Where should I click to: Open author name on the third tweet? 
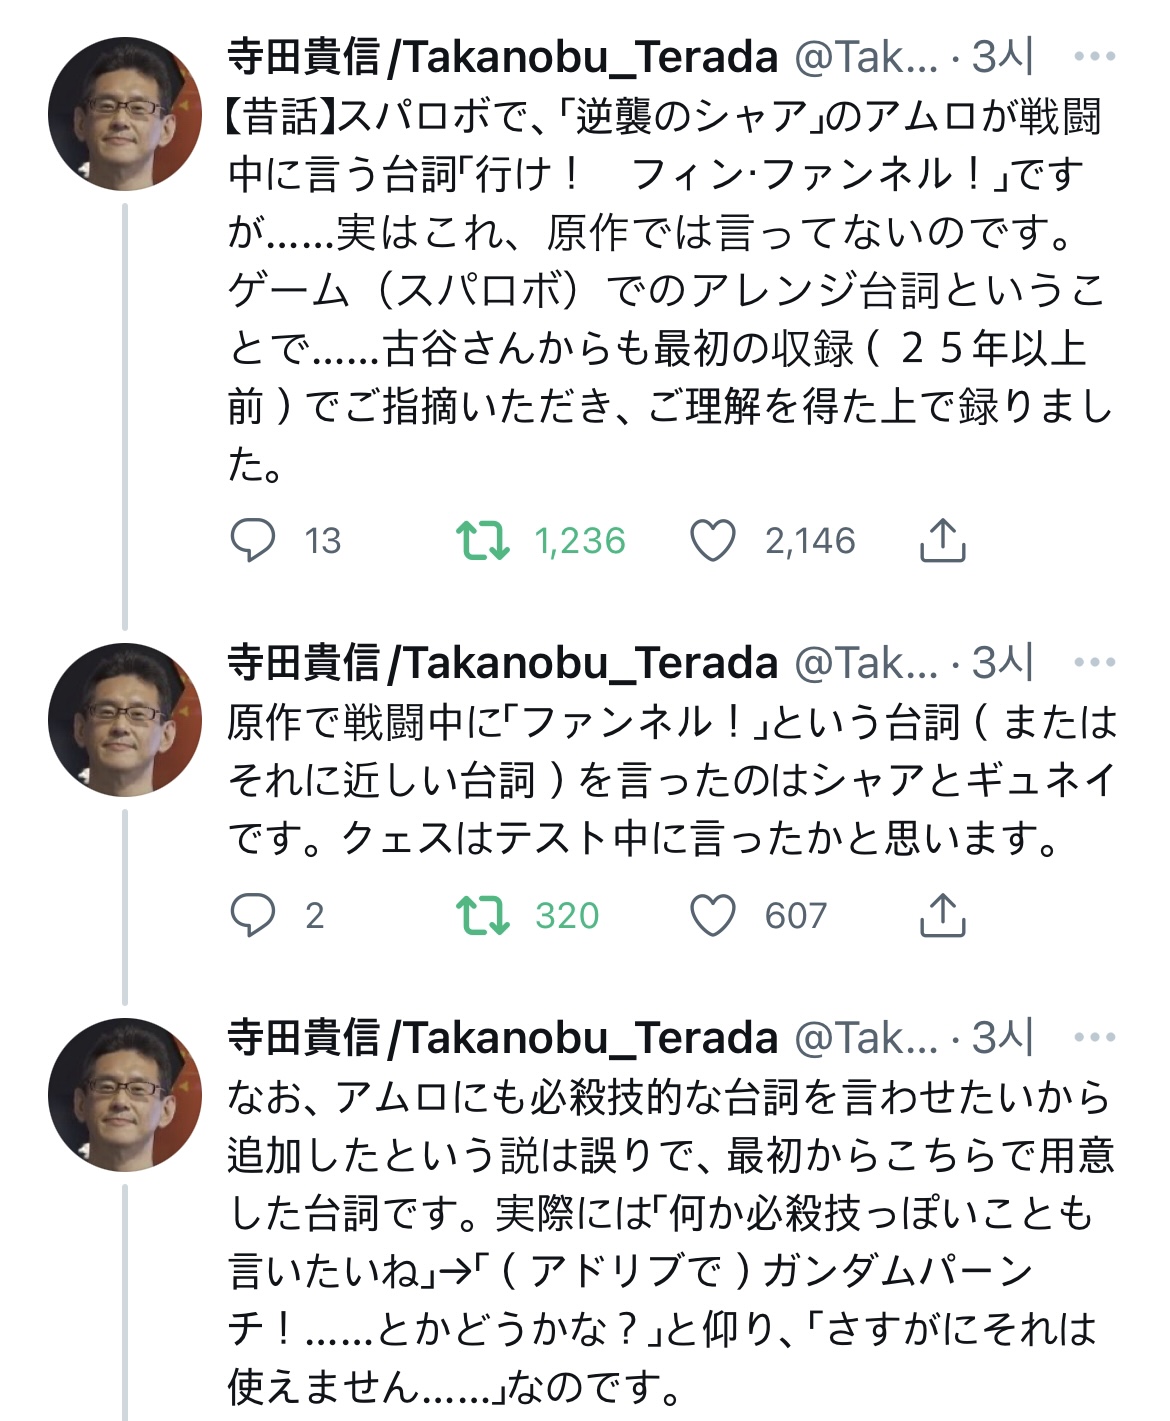click(x=502, y=1037)
